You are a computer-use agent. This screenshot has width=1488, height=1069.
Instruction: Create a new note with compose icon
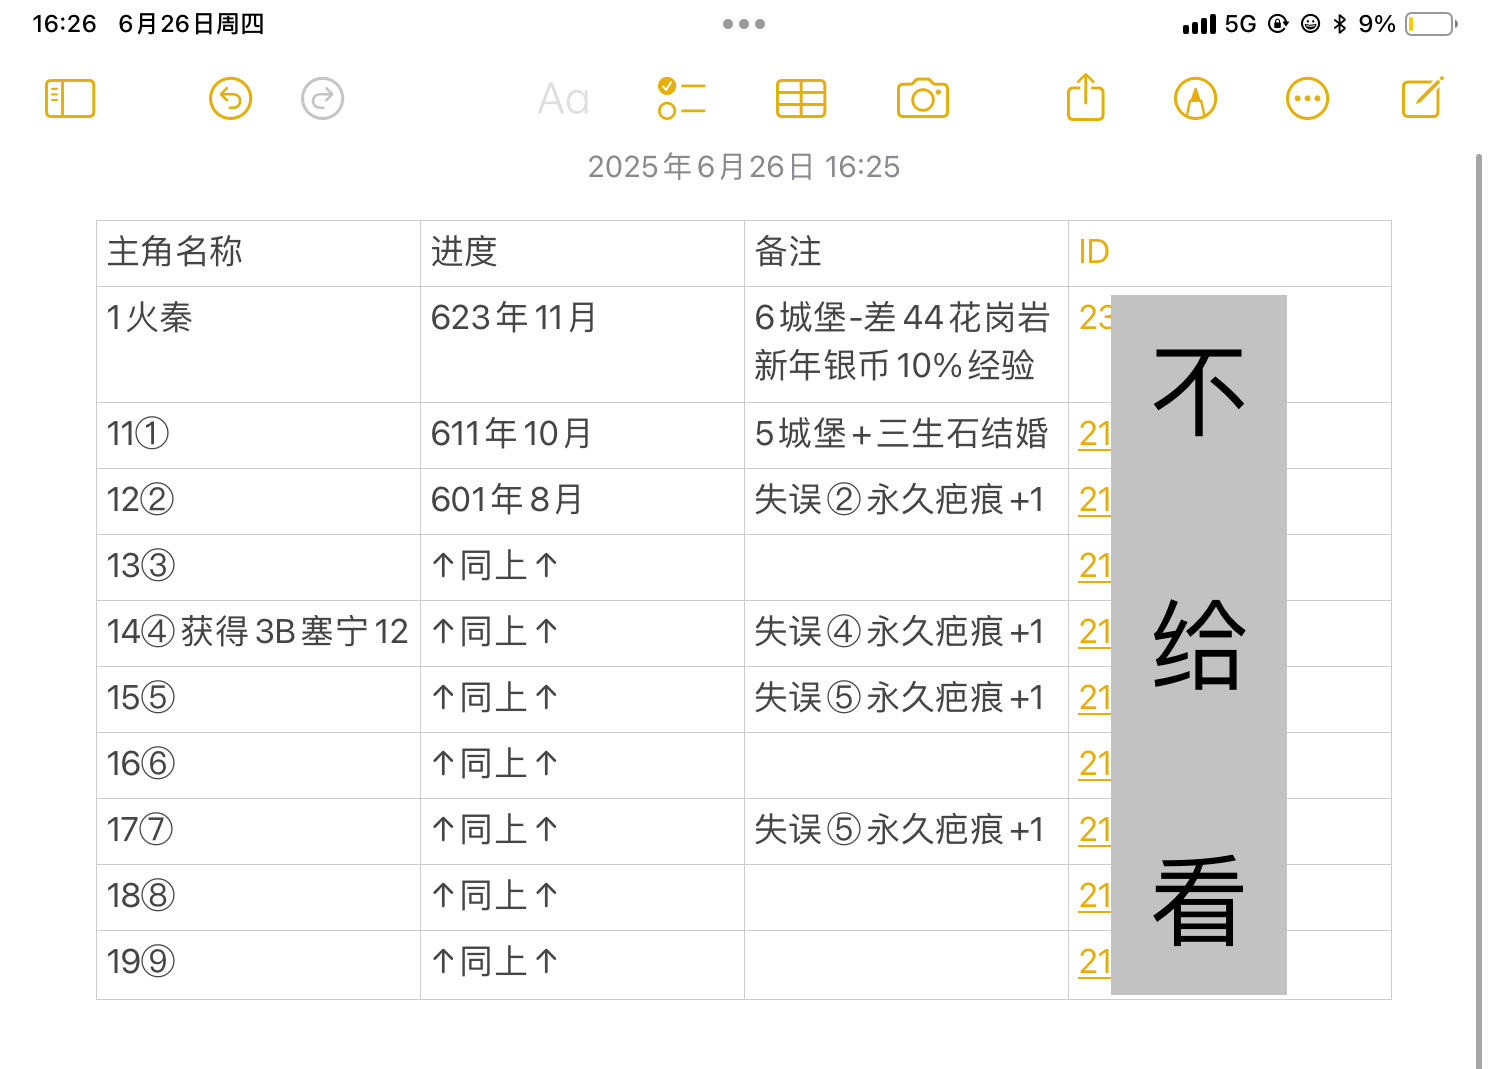1422,97
